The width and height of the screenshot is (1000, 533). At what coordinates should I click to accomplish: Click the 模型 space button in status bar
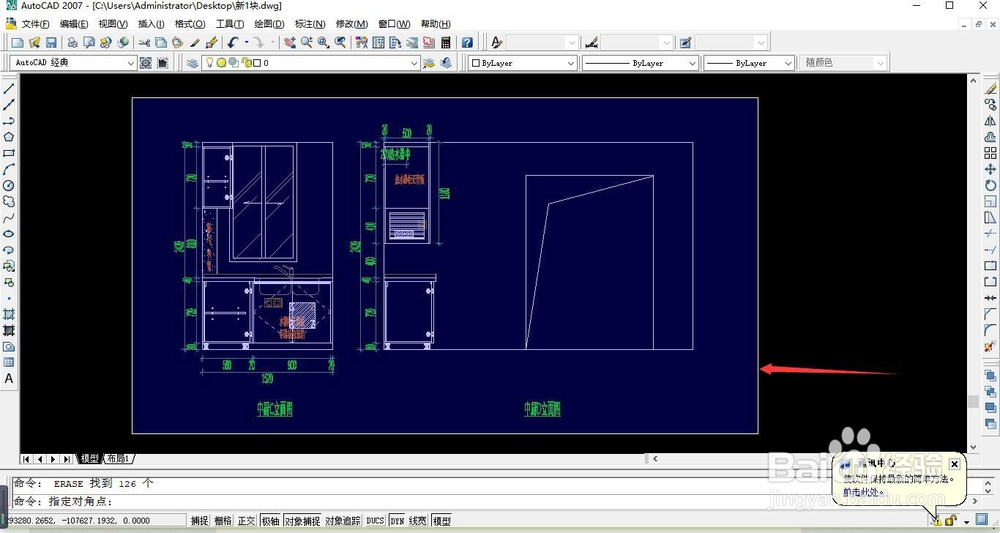click(441, 521)
